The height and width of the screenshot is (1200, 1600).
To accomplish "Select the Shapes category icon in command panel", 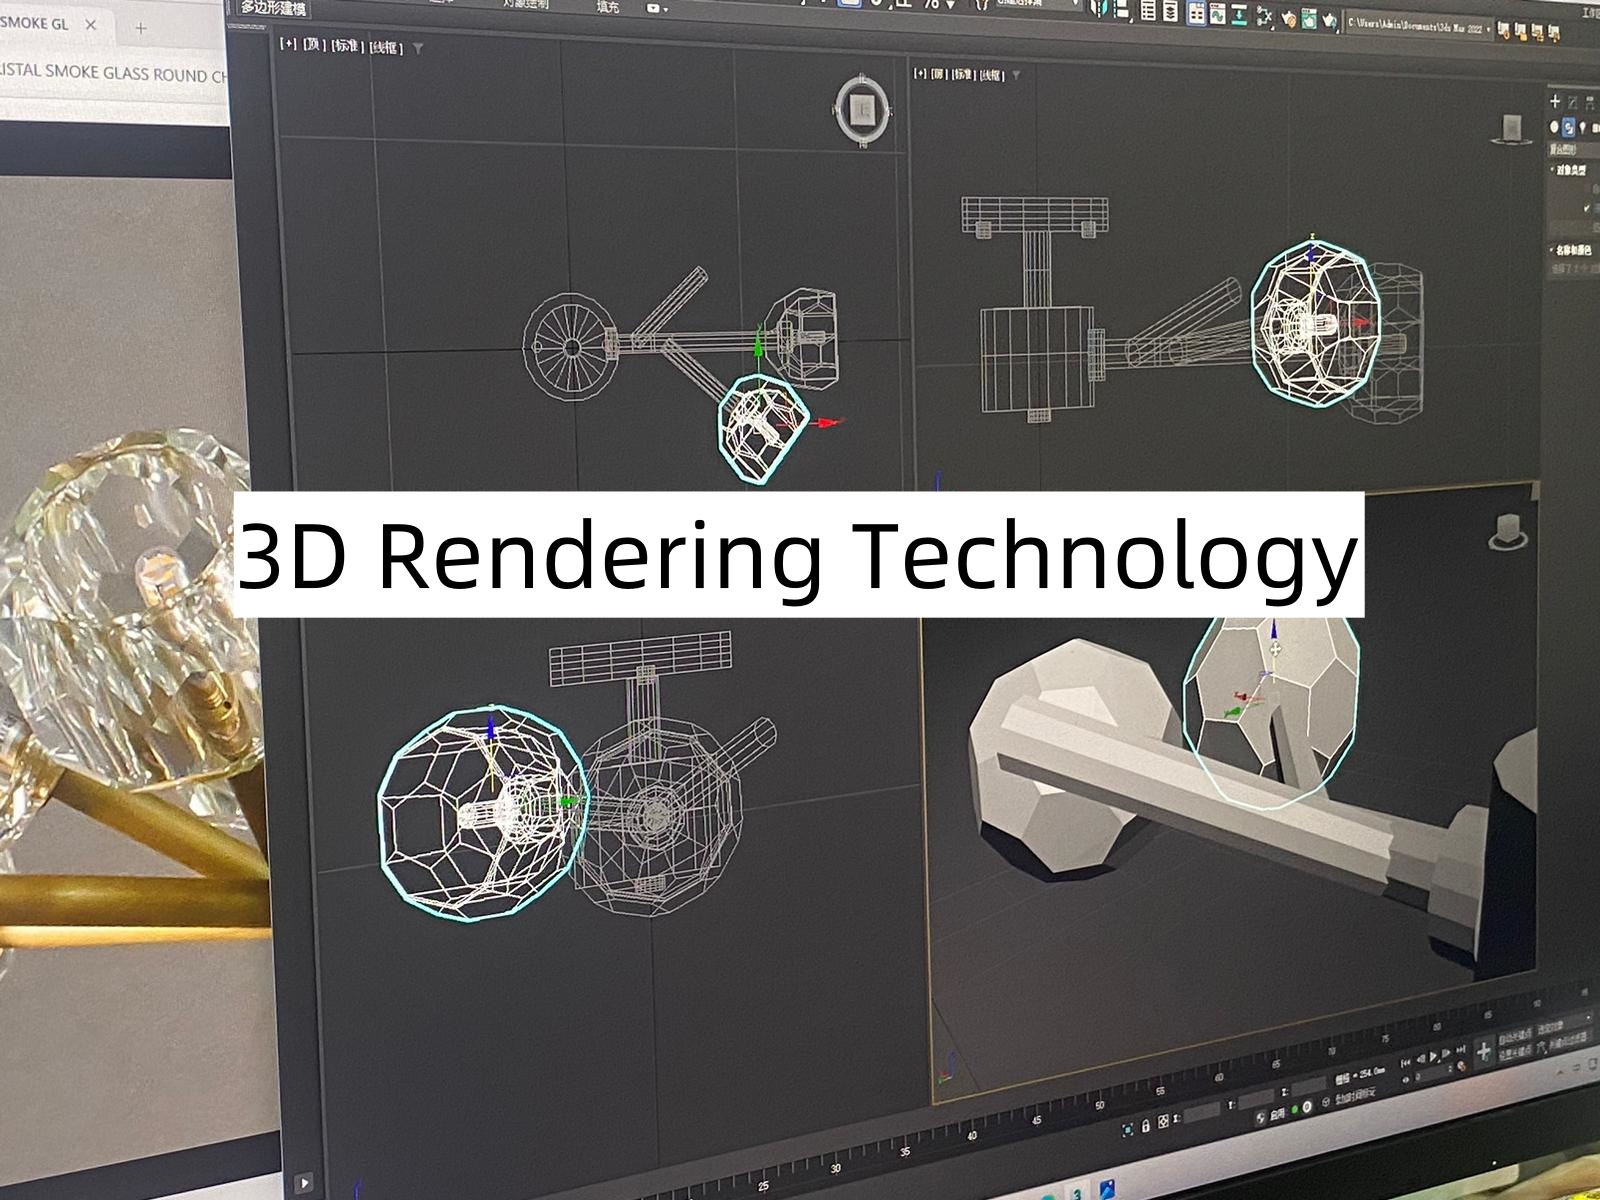I will [1569, 127].
